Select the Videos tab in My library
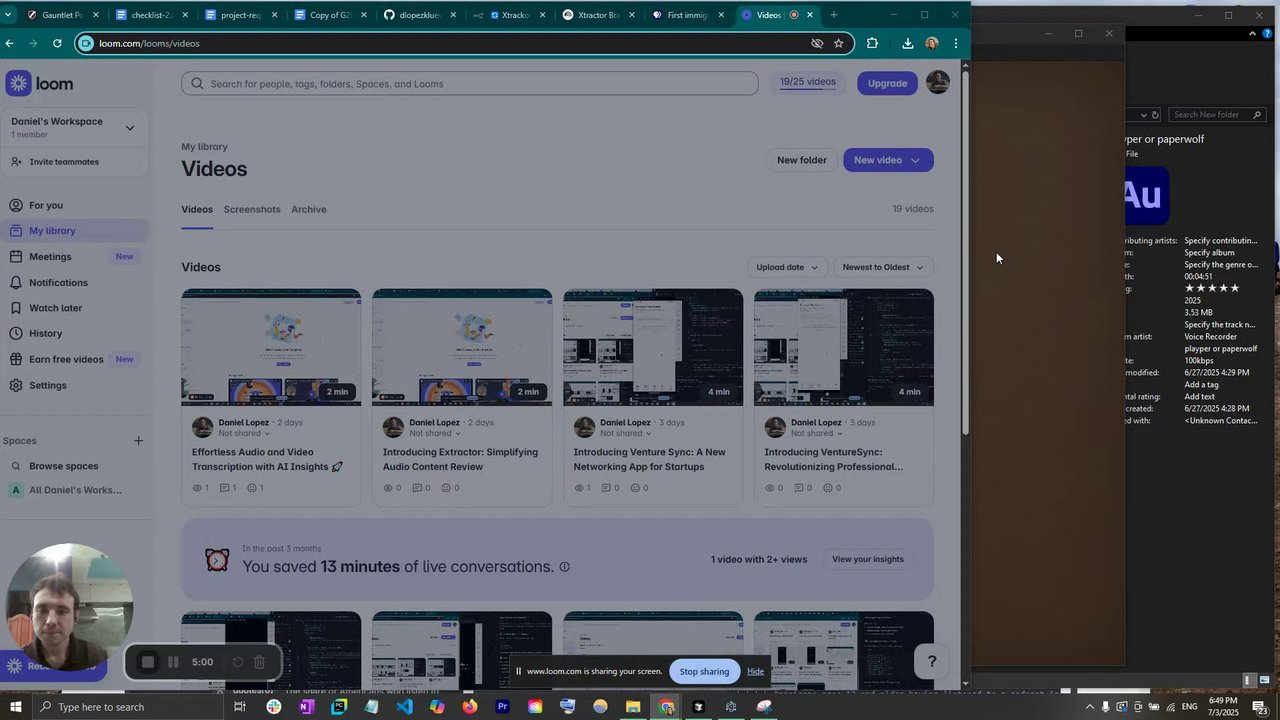1280x720 pixels. point(197,209)
